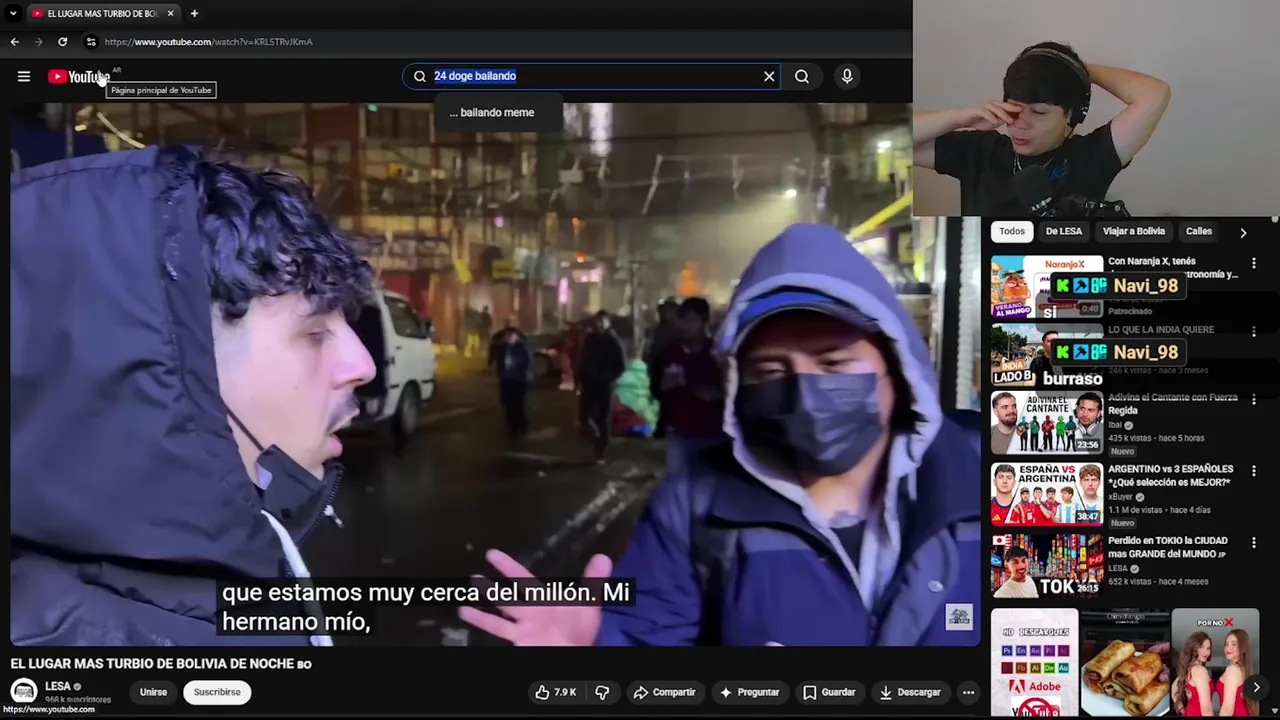Select the Calles filter chip
The height and width of the screenshot is (720, 1280).
point(1199,231)
